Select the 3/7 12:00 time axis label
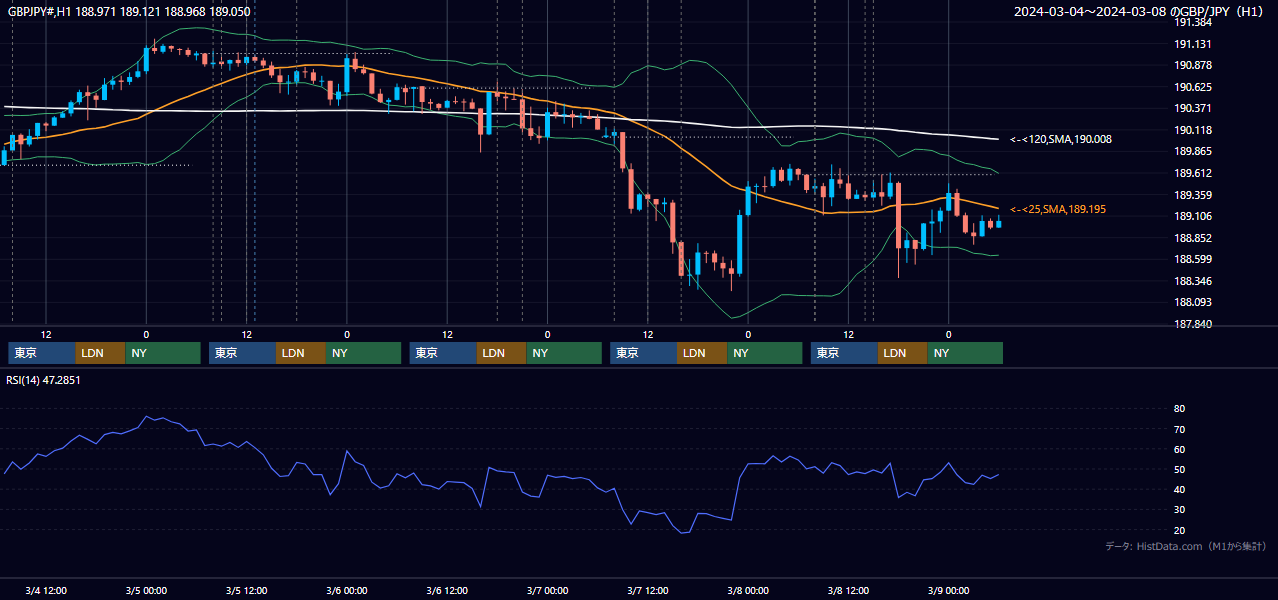Viewport: 1278px width, 600px height. click(647, 590)
